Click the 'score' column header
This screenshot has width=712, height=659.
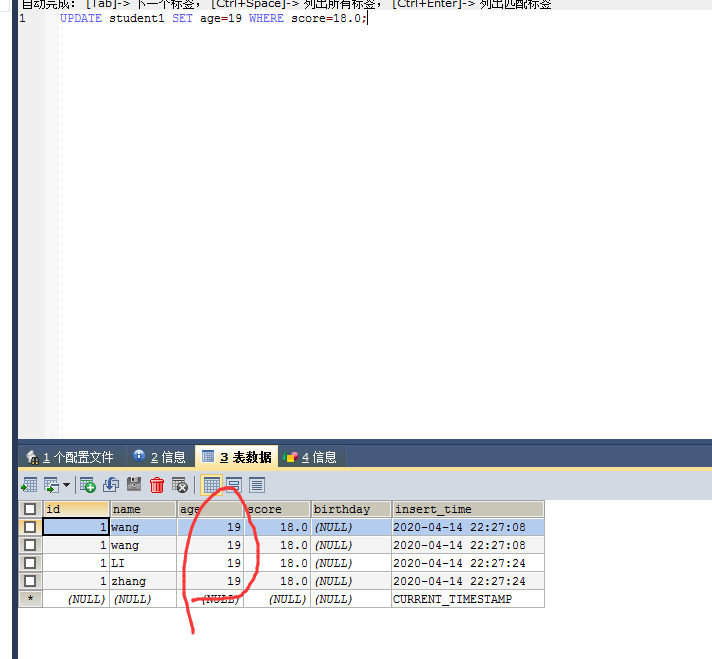pos(277,509)
